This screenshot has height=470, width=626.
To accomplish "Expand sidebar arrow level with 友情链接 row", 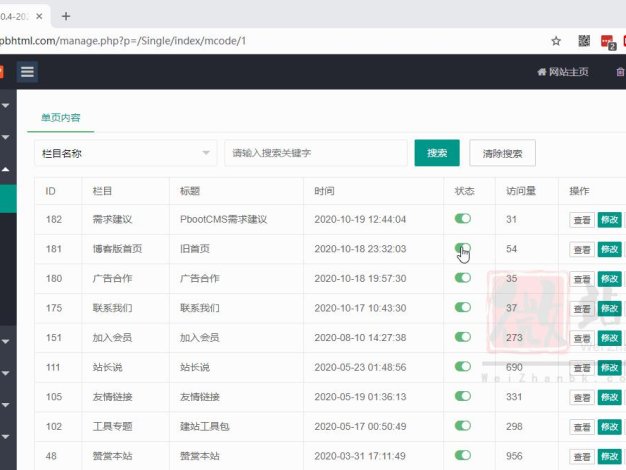I will click(x=6, y=405).
